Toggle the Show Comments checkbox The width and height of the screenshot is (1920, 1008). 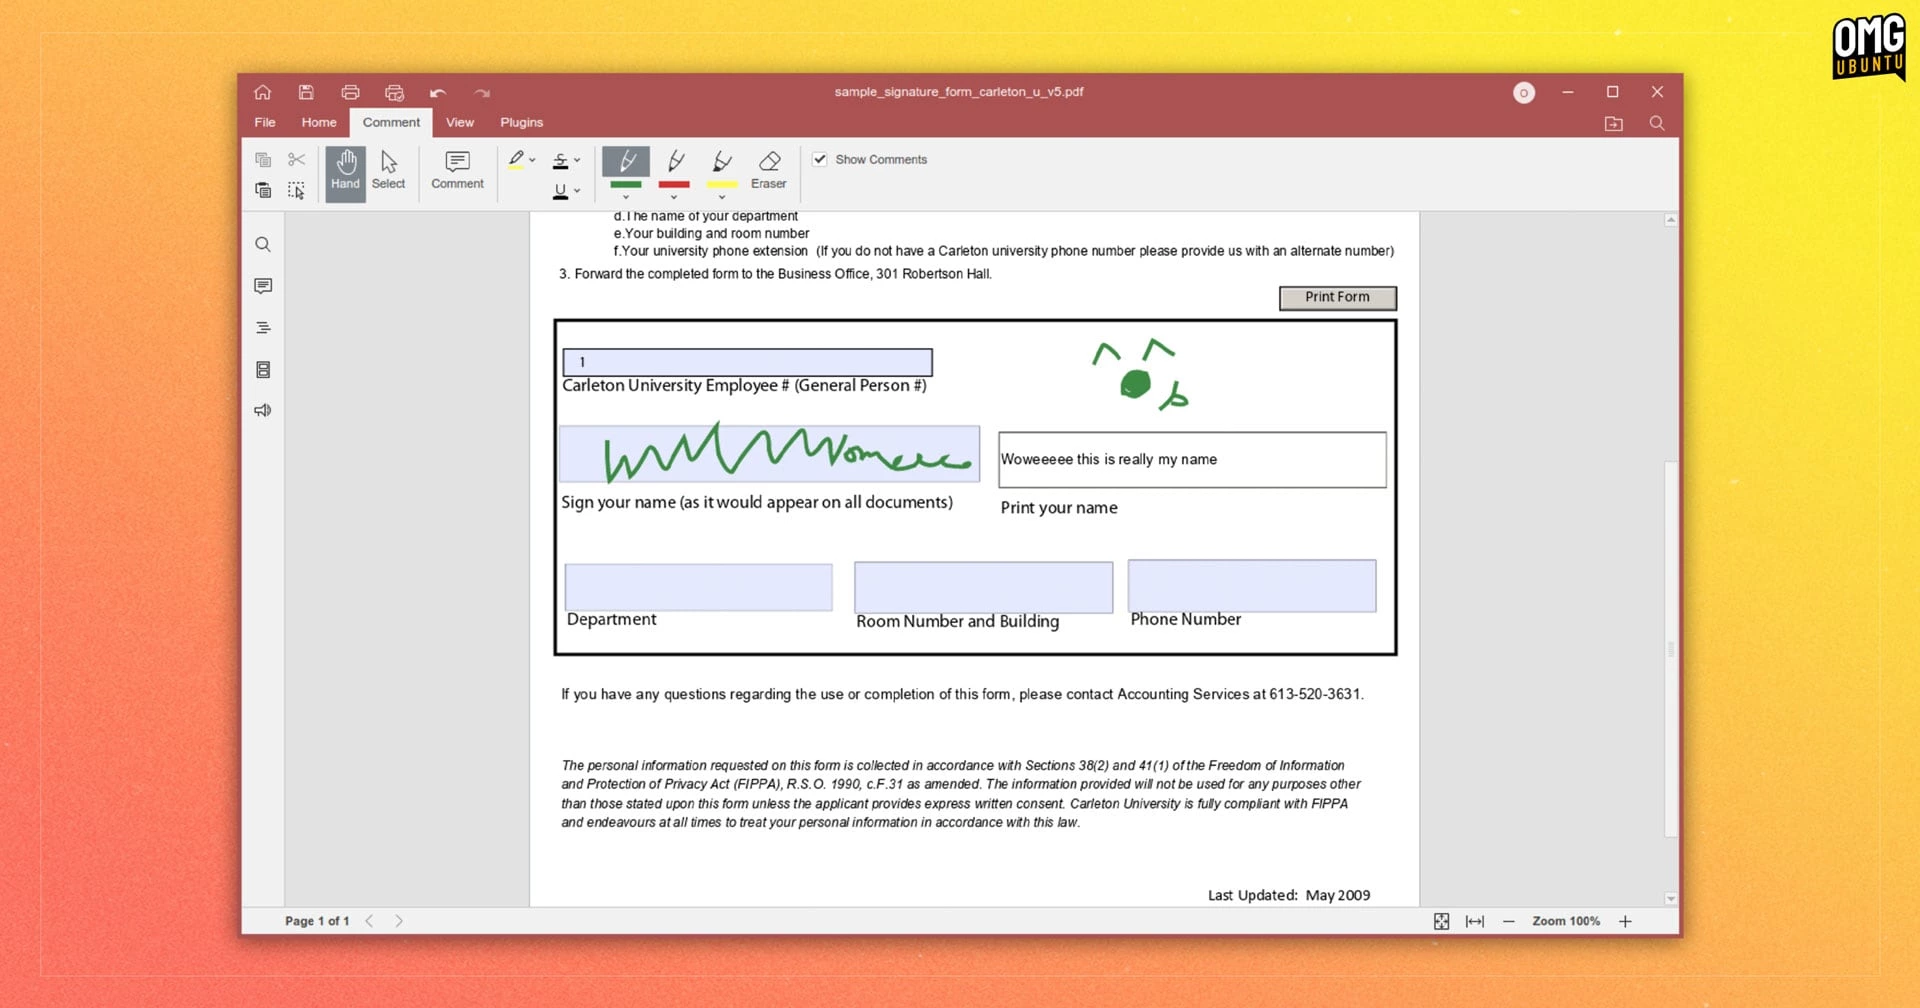(x=820, y=159)
